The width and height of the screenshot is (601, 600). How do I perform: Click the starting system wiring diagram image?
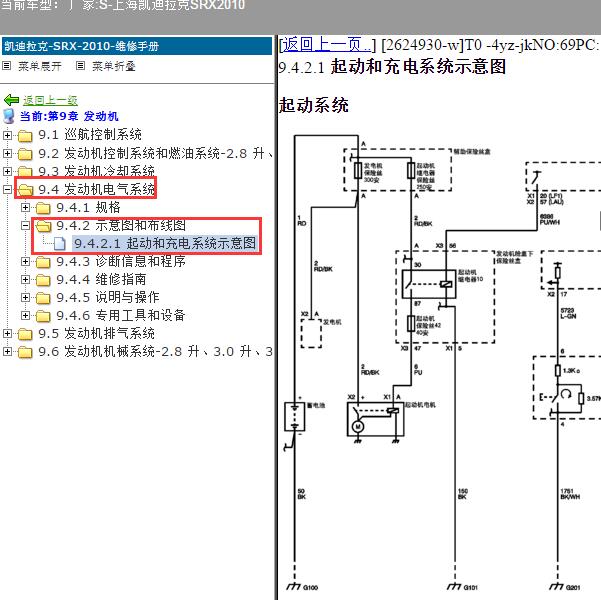click(441, 362)
